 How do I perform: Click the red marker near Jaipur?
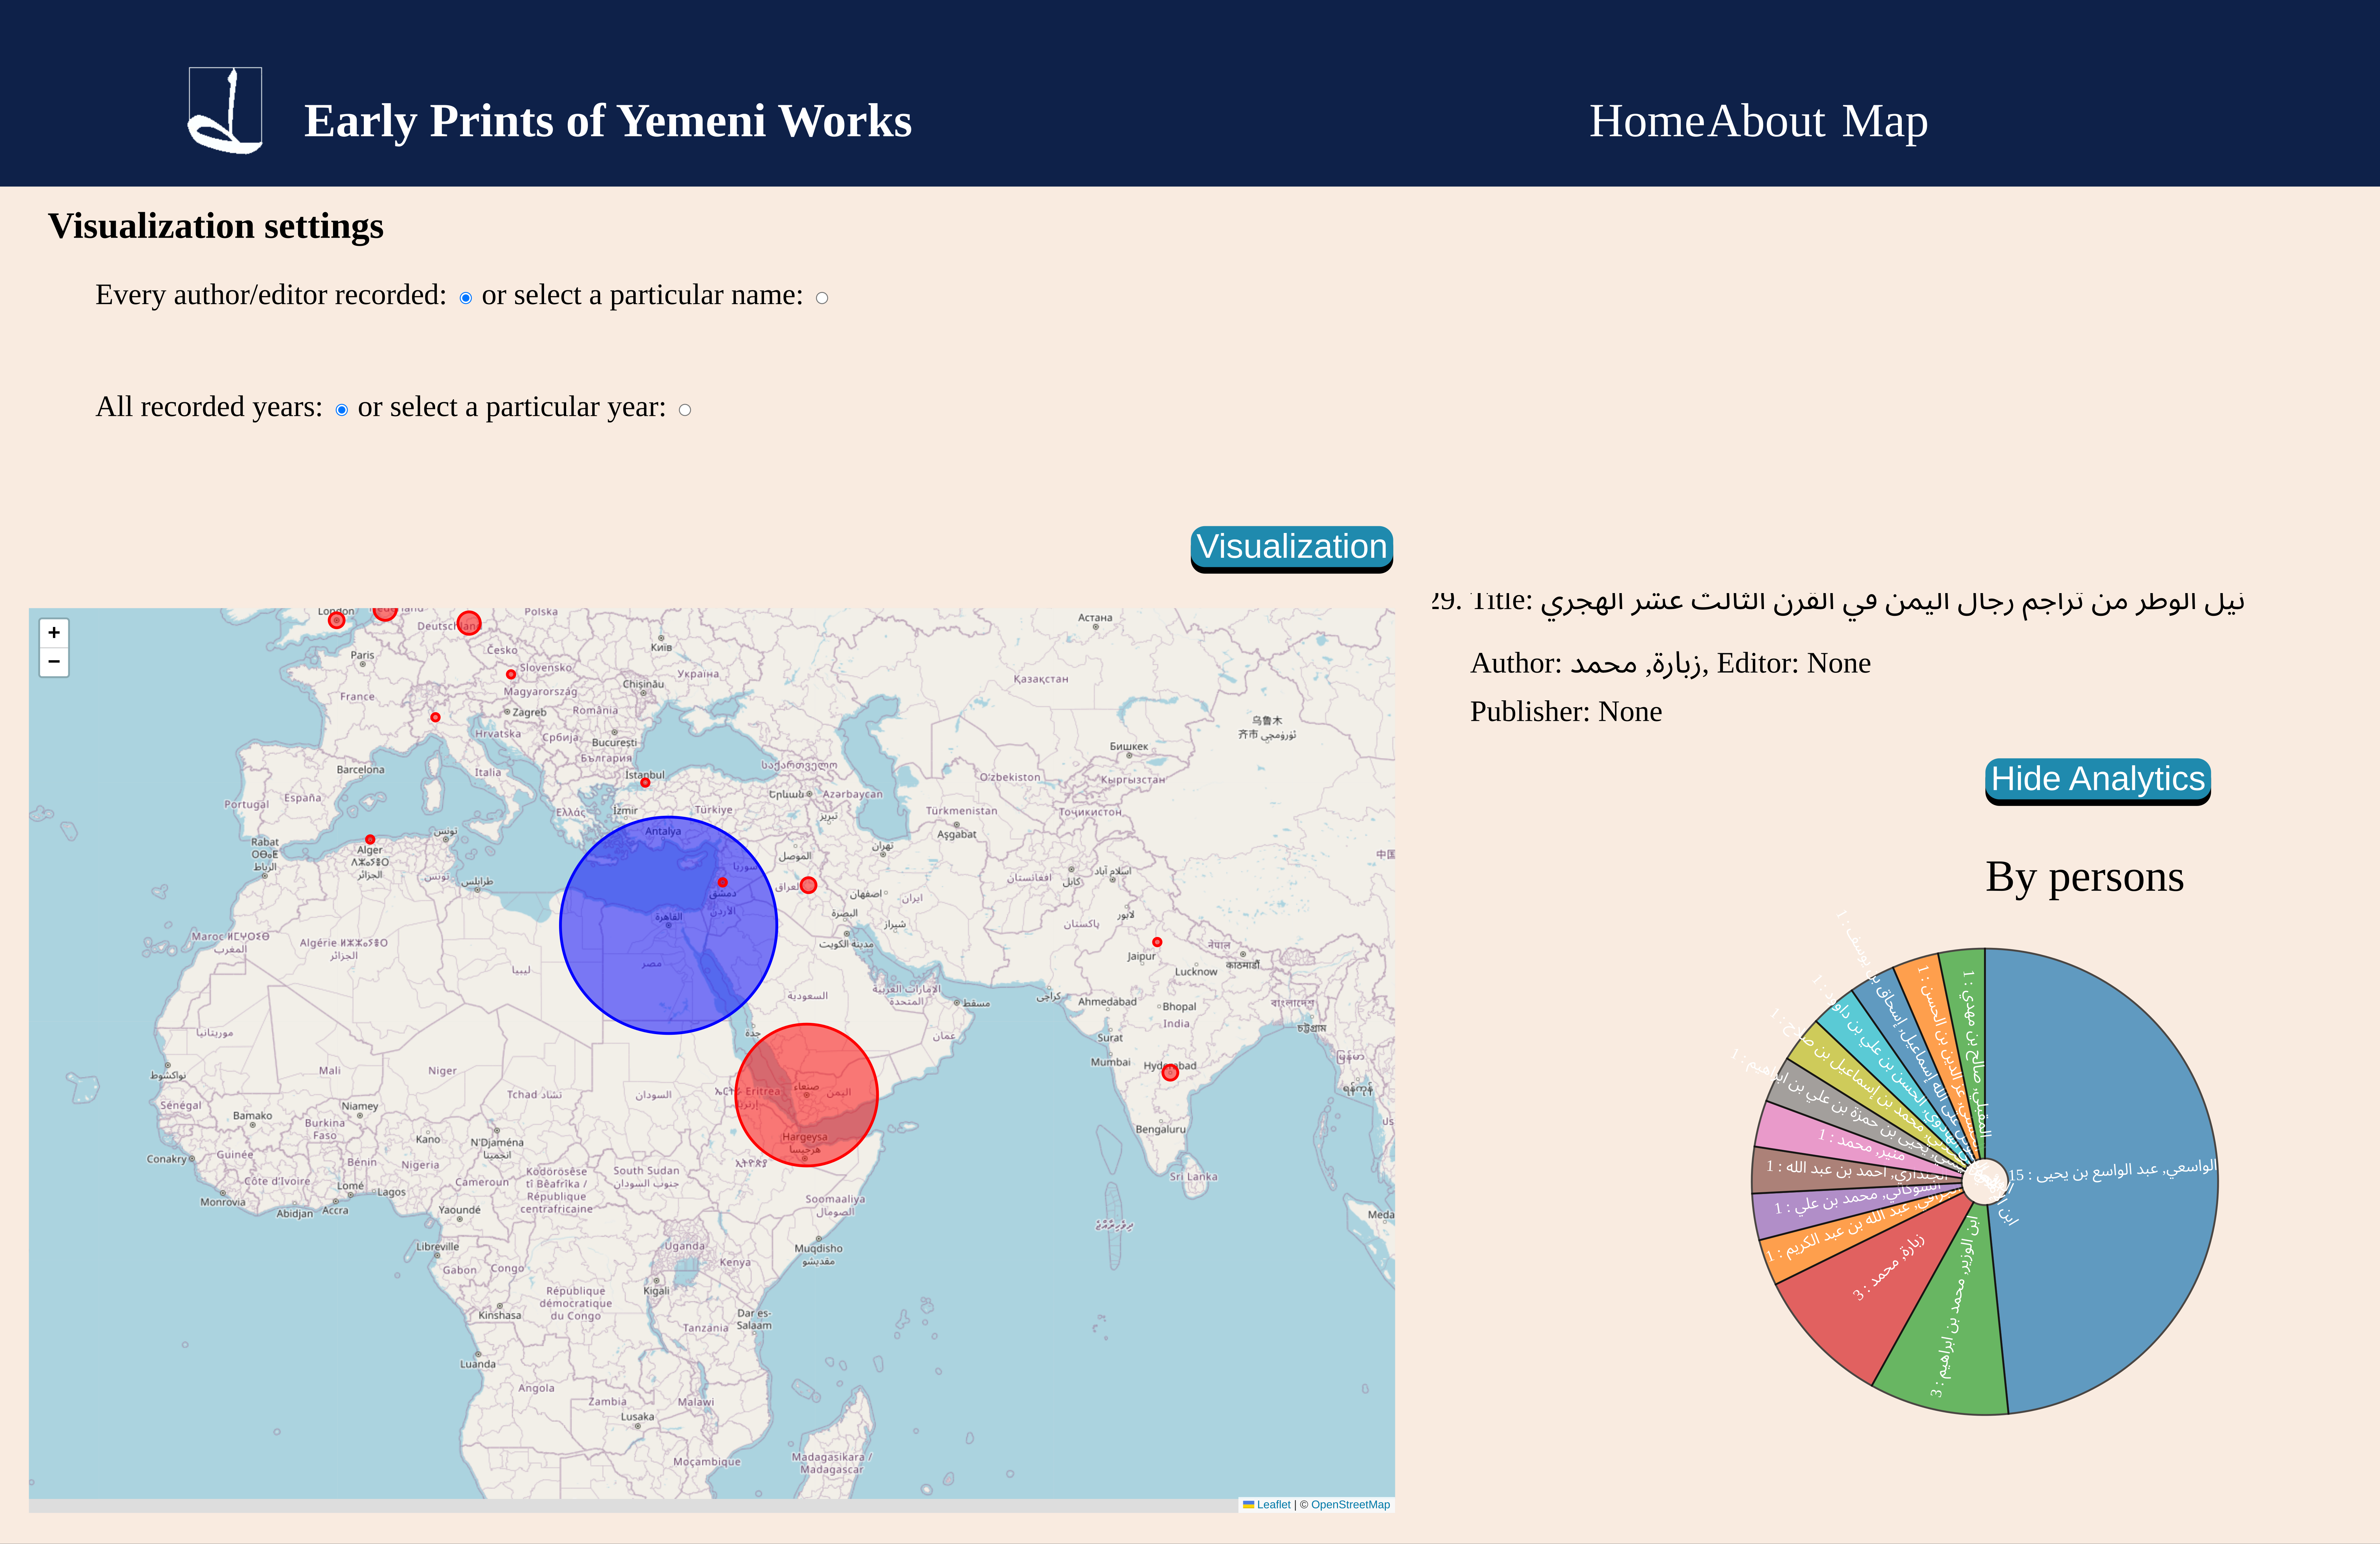pos(1157,942)
